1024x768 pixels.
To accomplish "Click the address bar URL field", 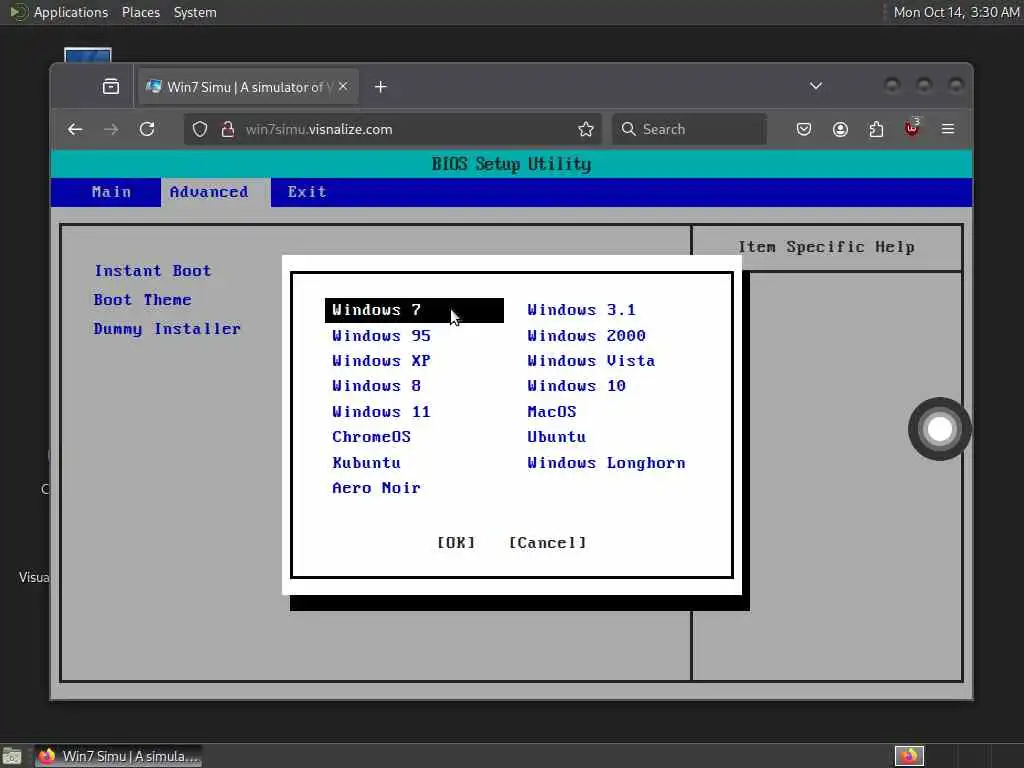I will coord(392,129).
